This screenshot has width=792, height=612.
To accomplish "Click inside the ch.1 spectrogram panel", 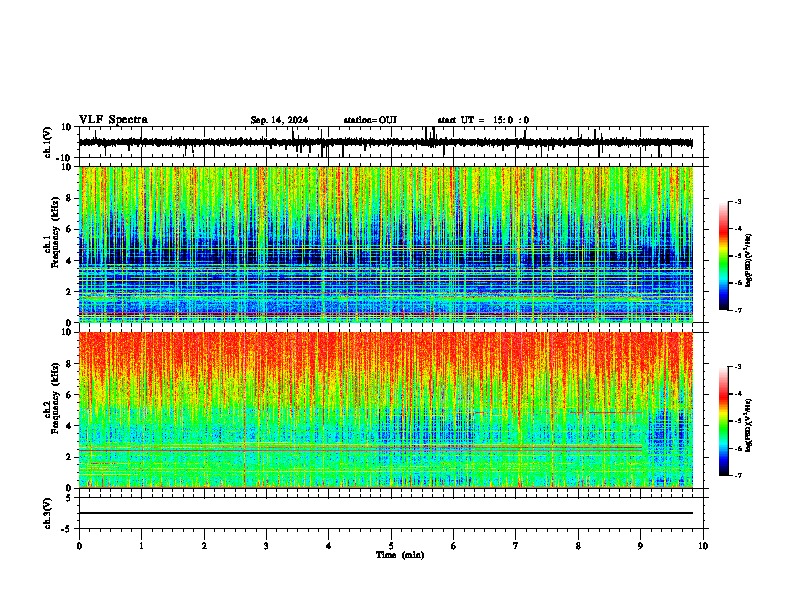I will pos(386,244).
